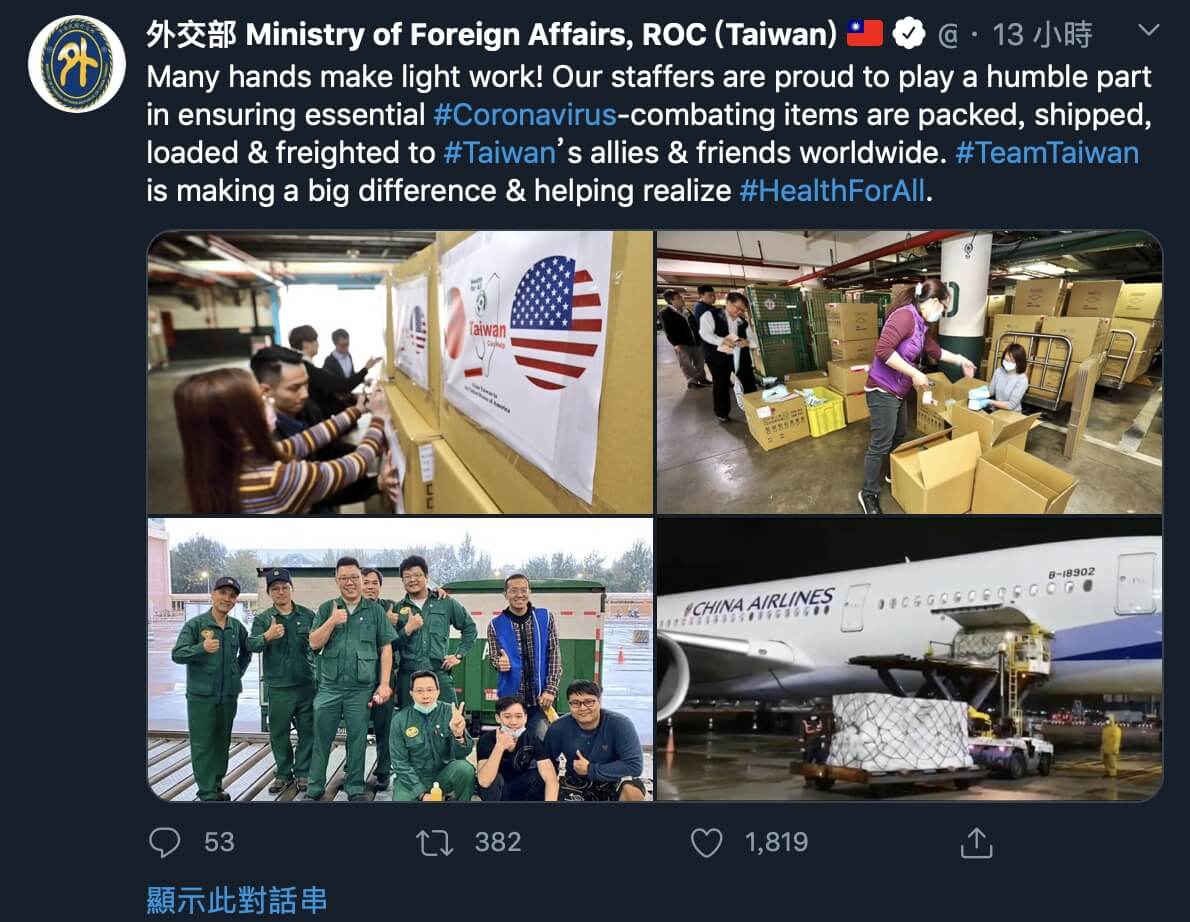Open the Ministry of Foreign Affairs profile name

click(491, 35)
